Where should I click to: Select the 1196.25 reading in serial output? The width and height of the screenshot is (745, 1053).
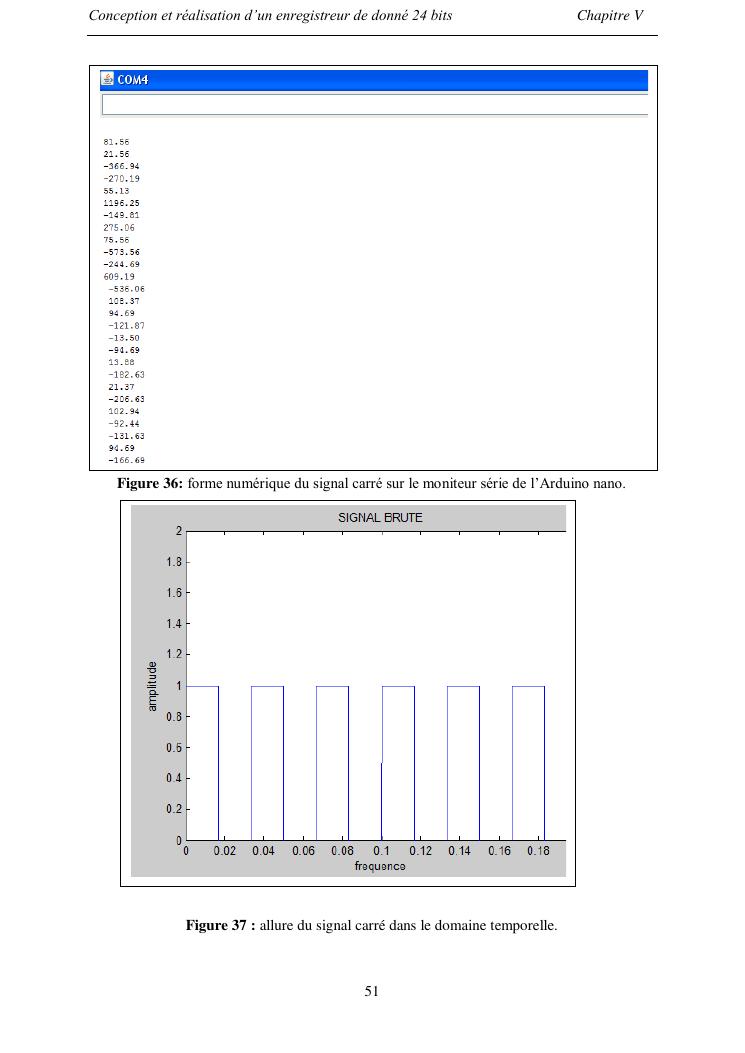click(121, 203)
